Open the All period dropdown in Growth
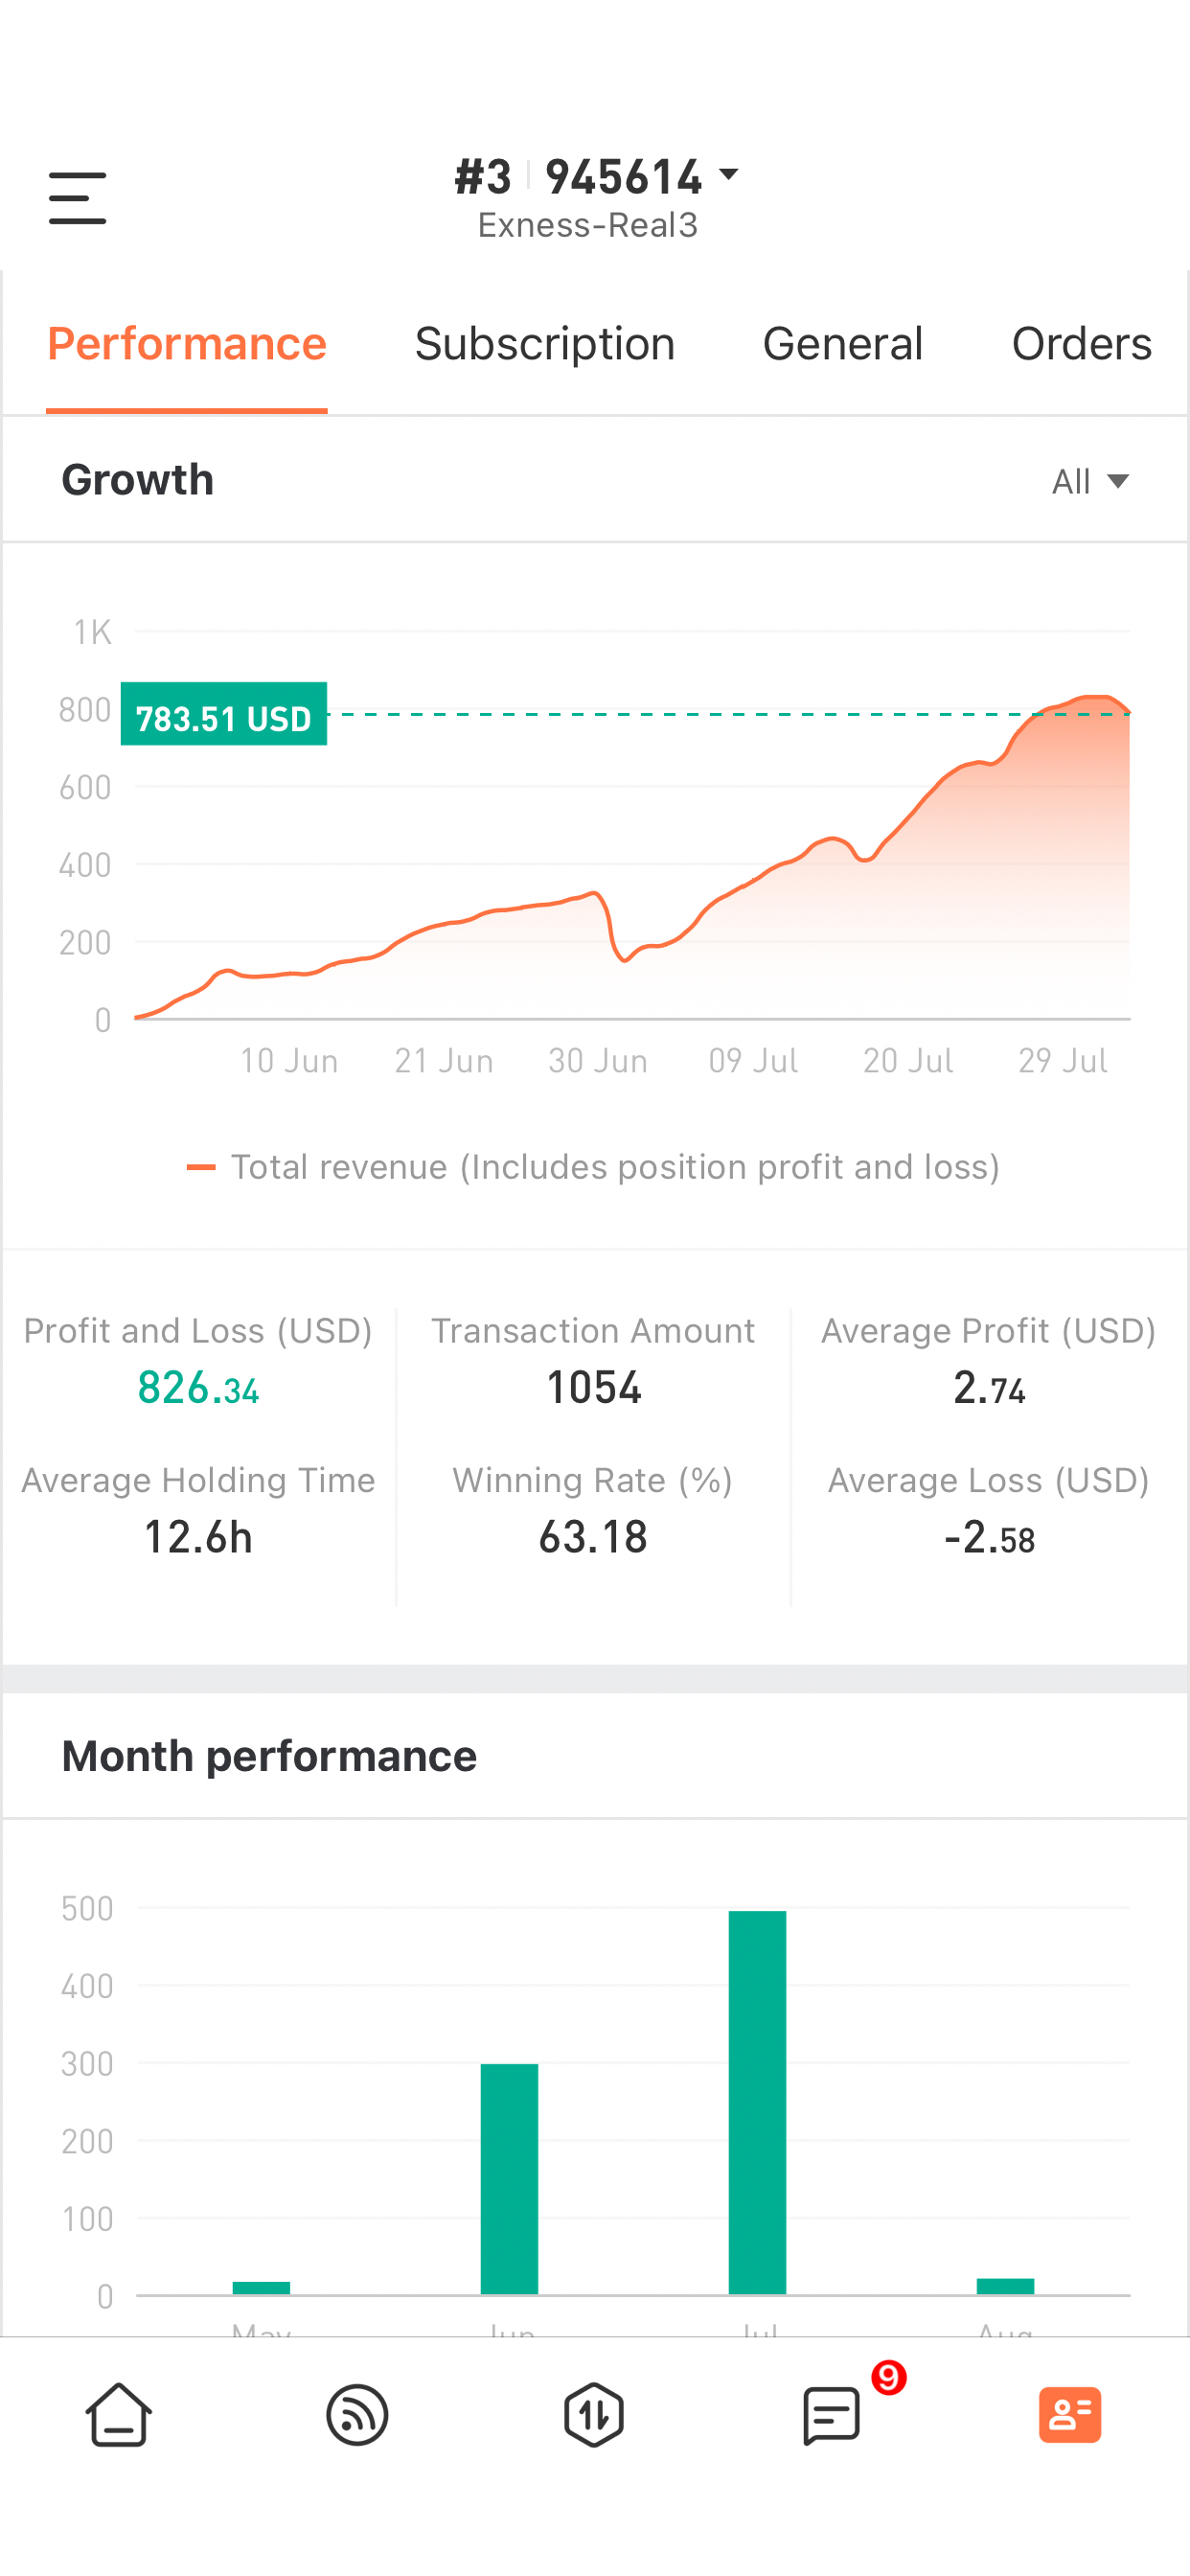Screen dimensions: 1190x2576 pyautogui.click(x=1090, y=481)
